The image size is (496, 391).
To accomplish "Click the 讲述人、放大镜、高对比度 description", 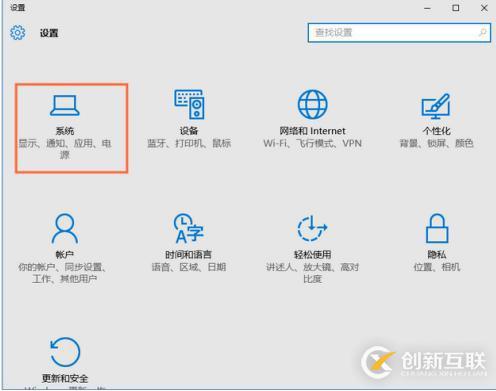I will coord(312,273).
